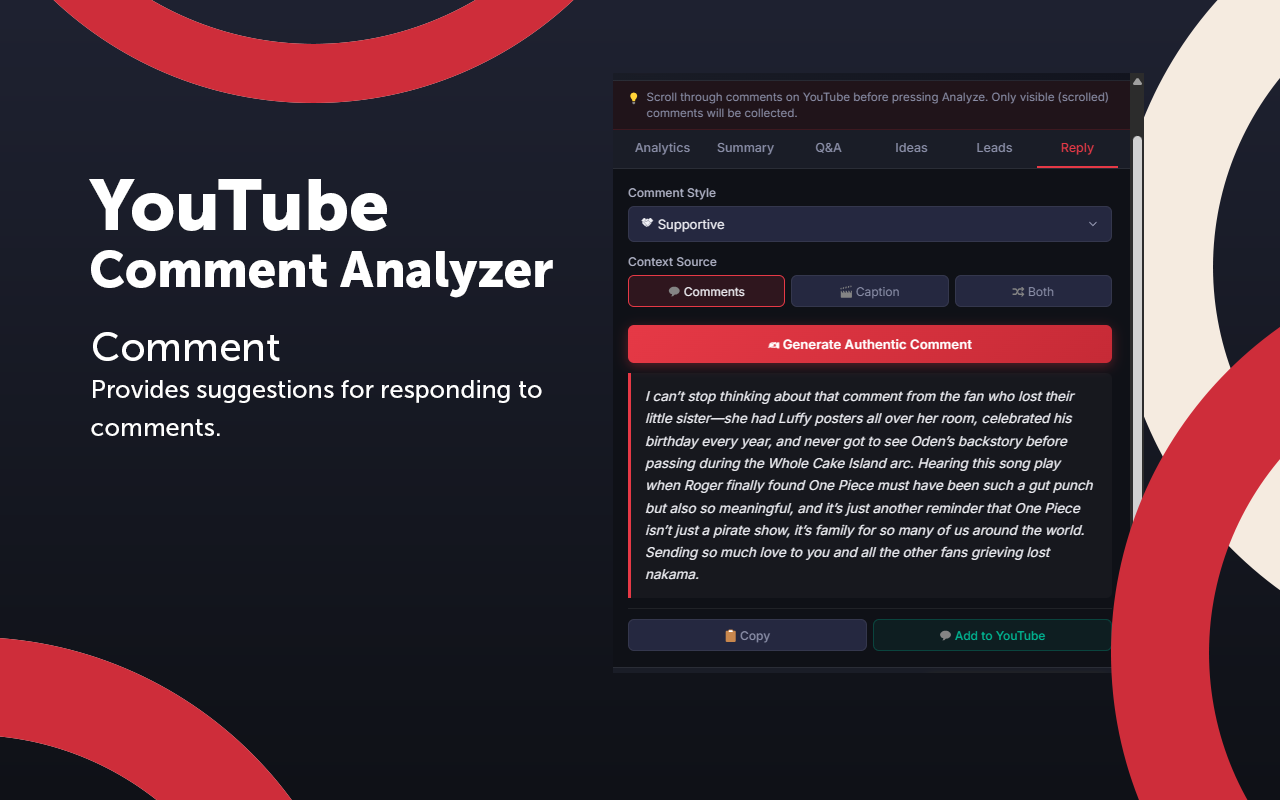Click 'Provides suggestions for responding to comments' text
This screenshot has height=800, width=1280.
click(316, 408)
